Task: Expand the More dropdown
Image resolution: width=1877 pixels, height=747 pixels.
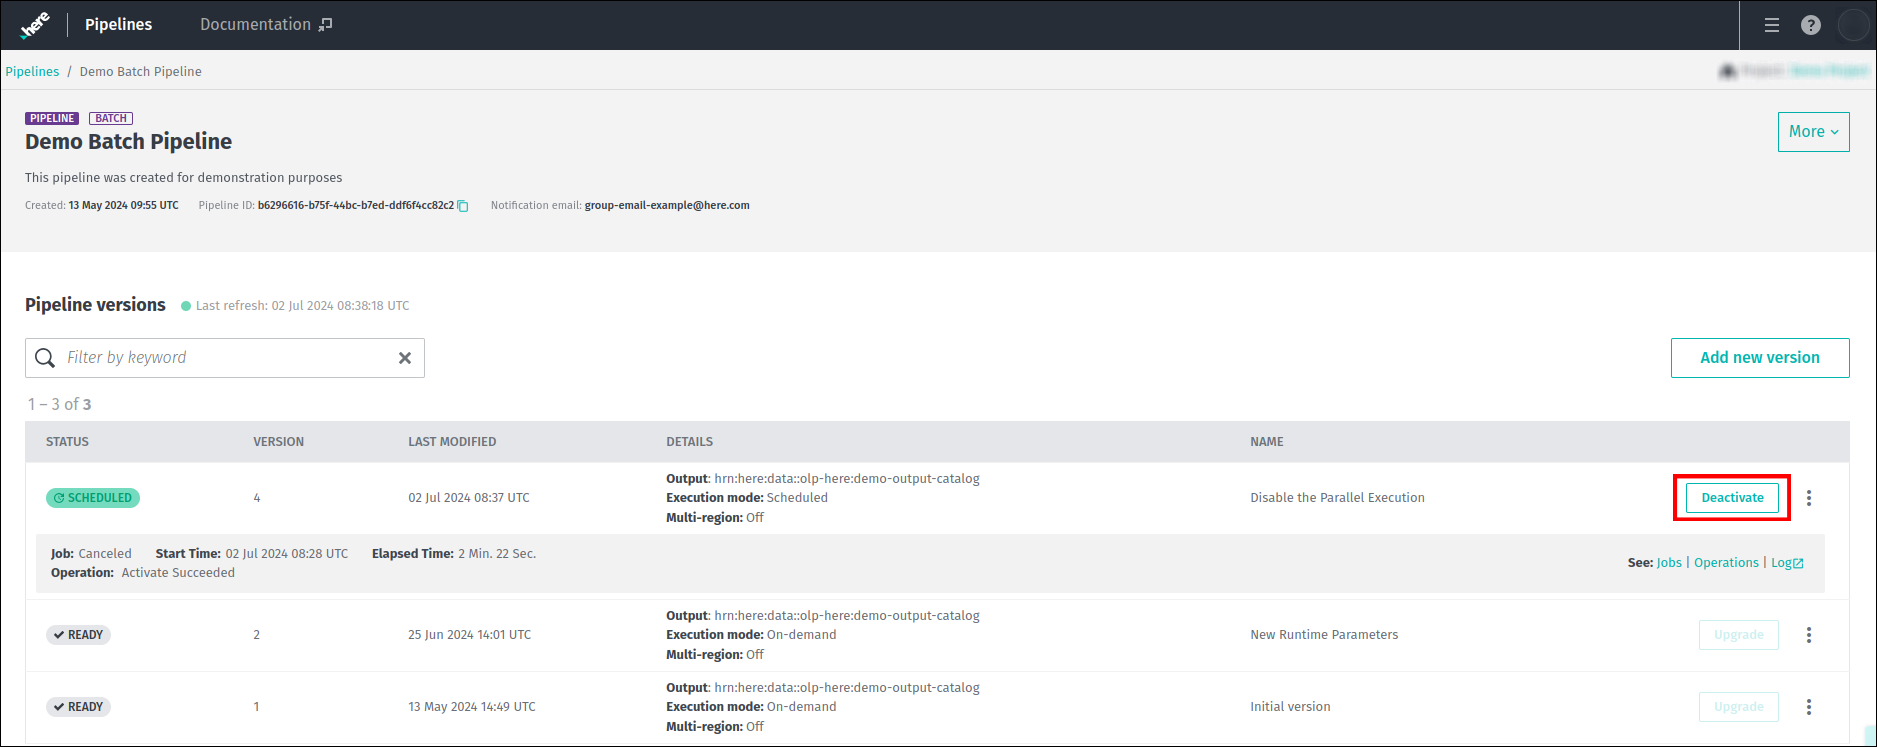Action: 1813,132
